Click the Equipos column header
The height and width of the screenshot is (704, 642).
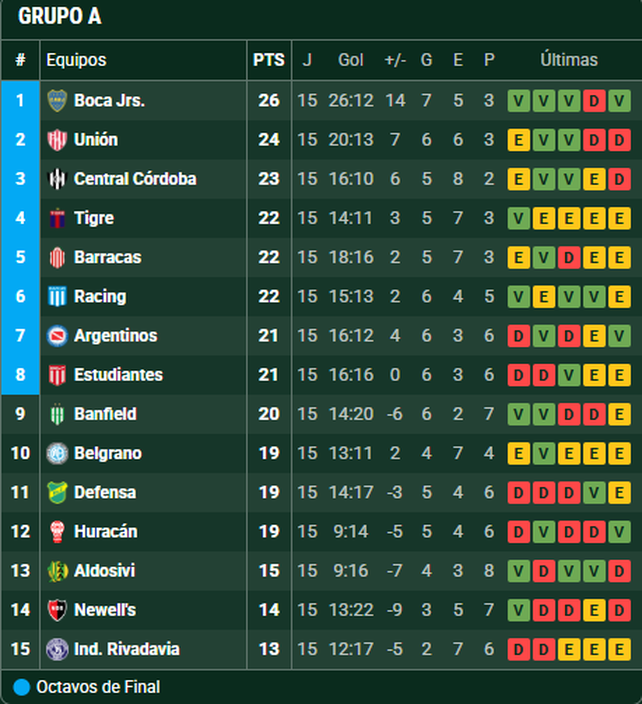(76, 60)
